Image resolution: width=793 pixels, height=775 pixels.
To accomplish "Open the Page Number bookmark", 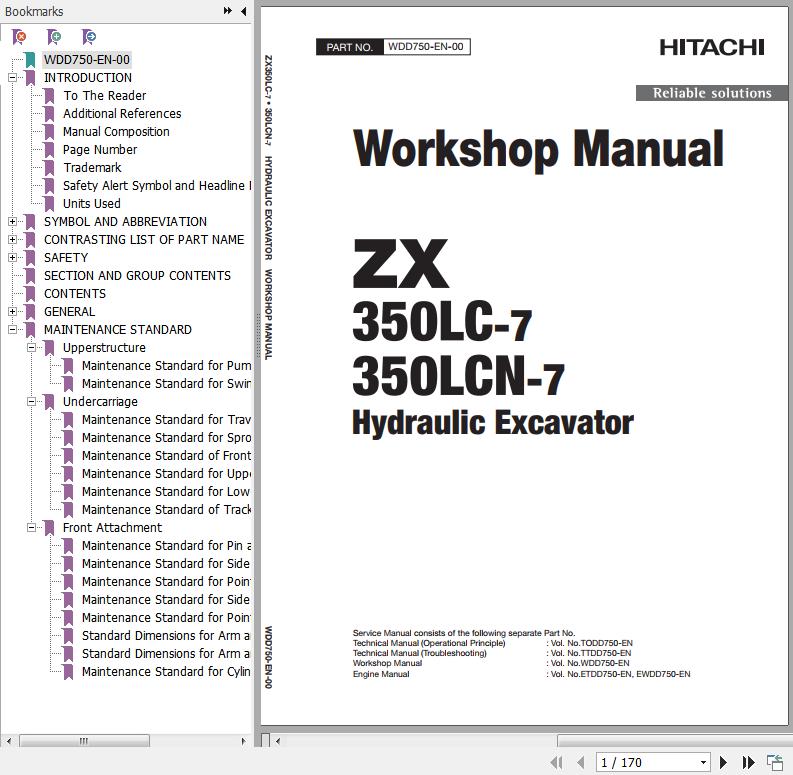I will 100,150.
